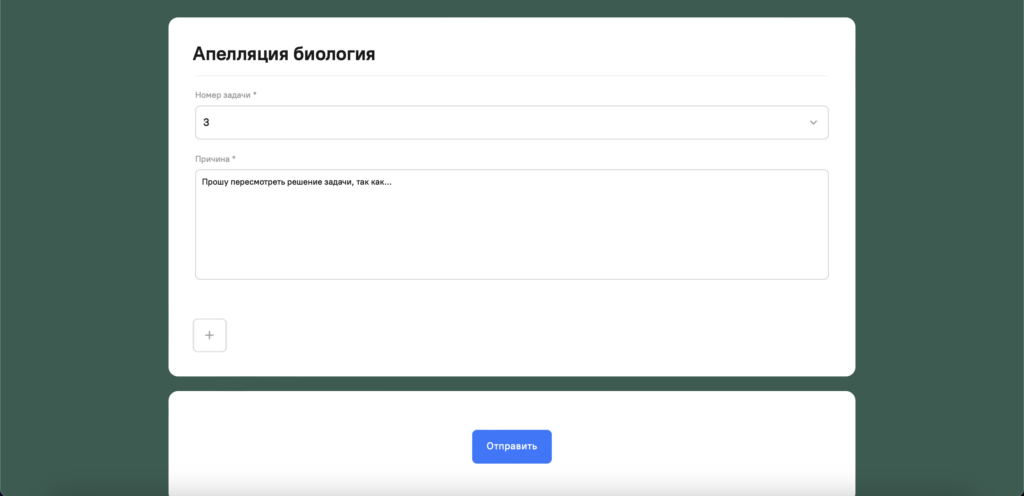Click the 'Номер задачи *' field label
Image resolution: width=1024 pixels, height=496 pixels.
coord(225,95)
